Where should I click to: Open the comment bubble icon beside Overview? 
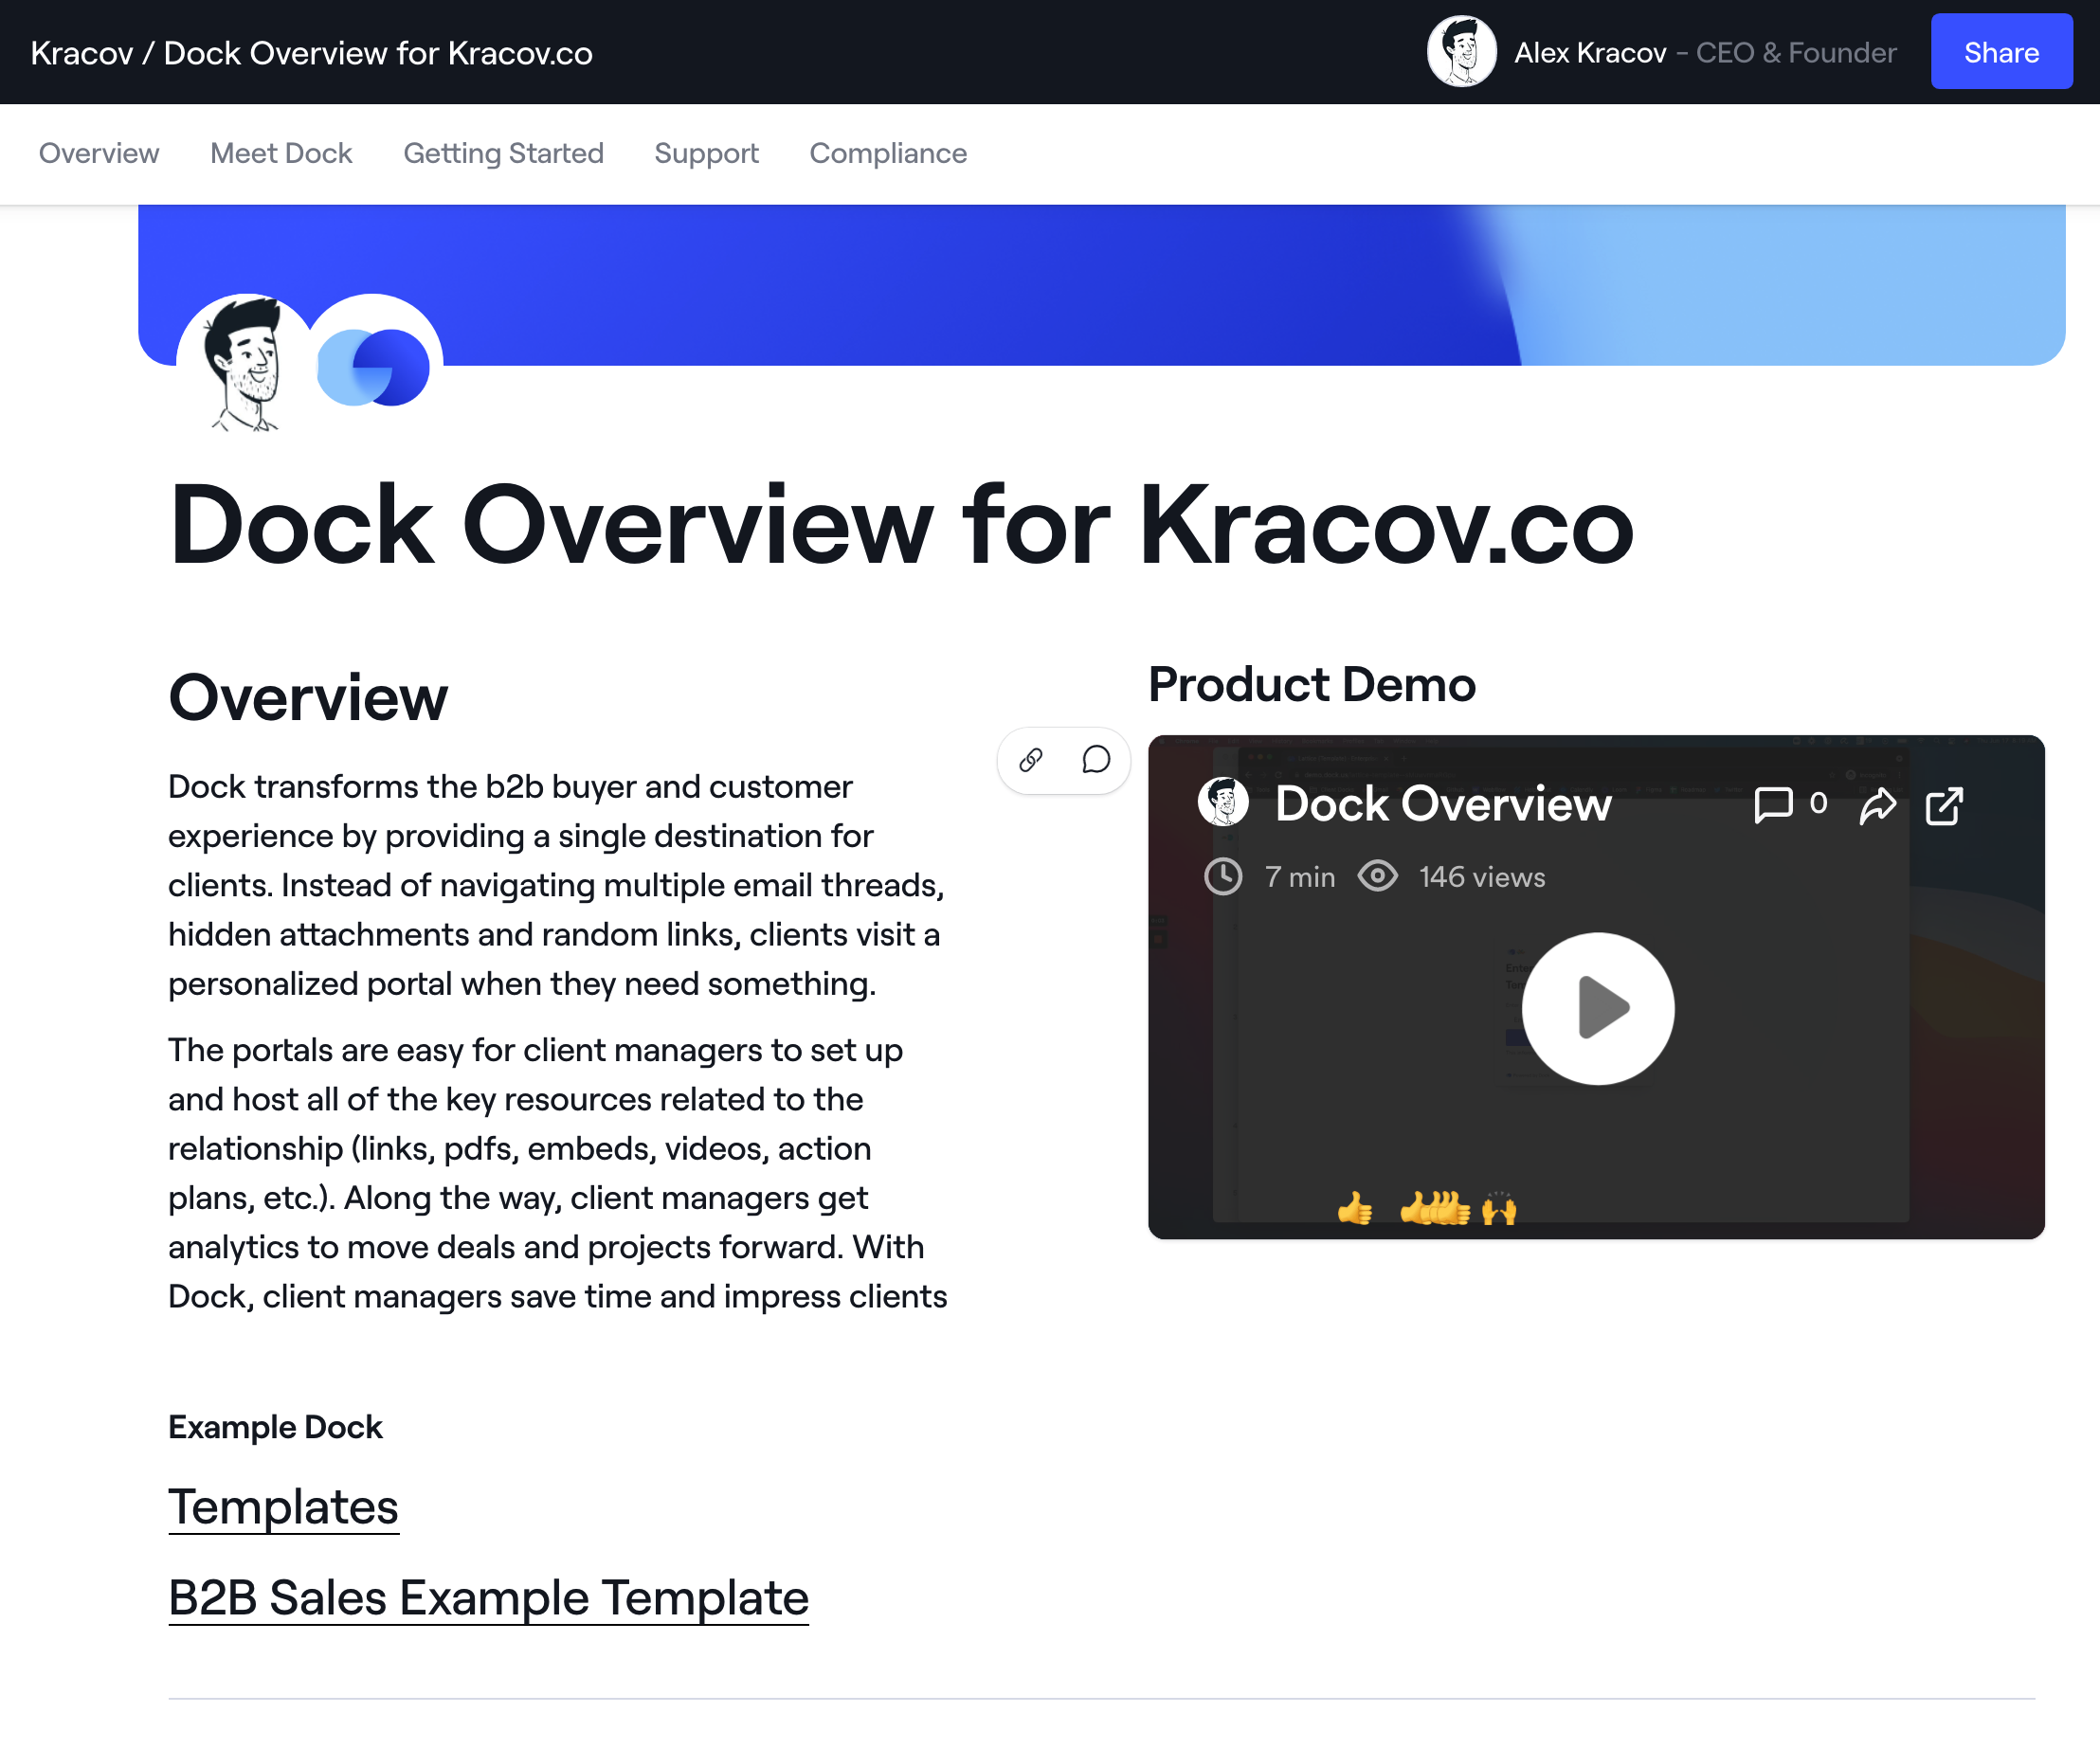point(1096,760)
